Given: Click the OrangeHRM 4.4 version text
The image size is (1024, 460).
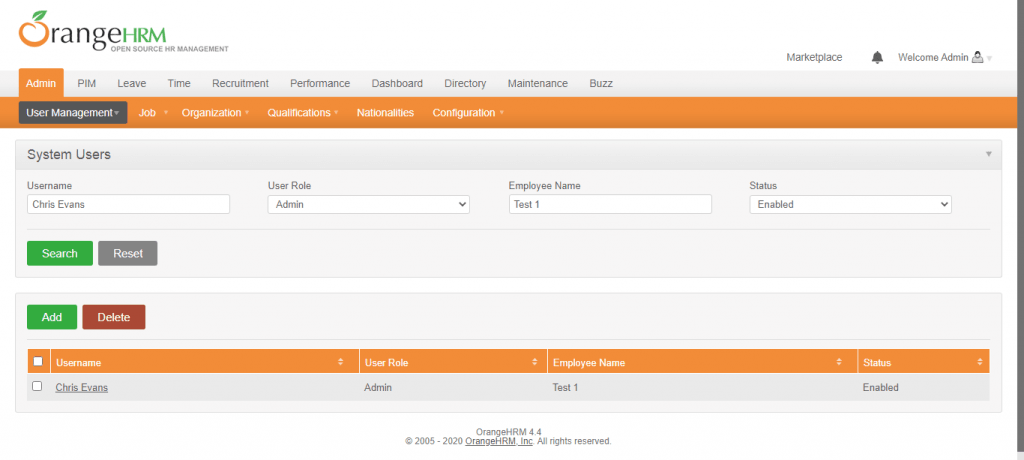Looking at the screenshot, I should click(508, 432).
